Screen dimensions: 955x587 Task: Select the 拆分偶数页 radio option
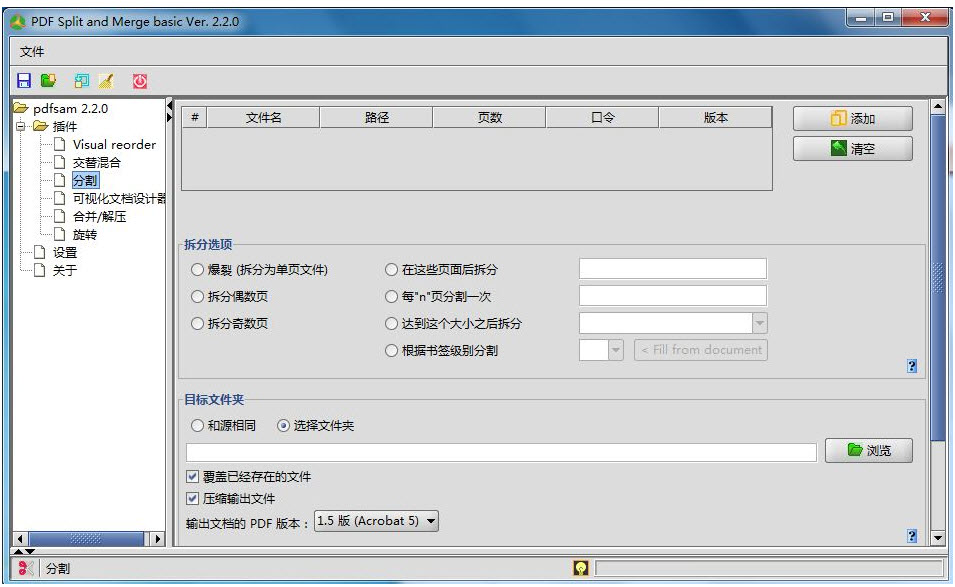pyautogui.click(x=197, y=297)
